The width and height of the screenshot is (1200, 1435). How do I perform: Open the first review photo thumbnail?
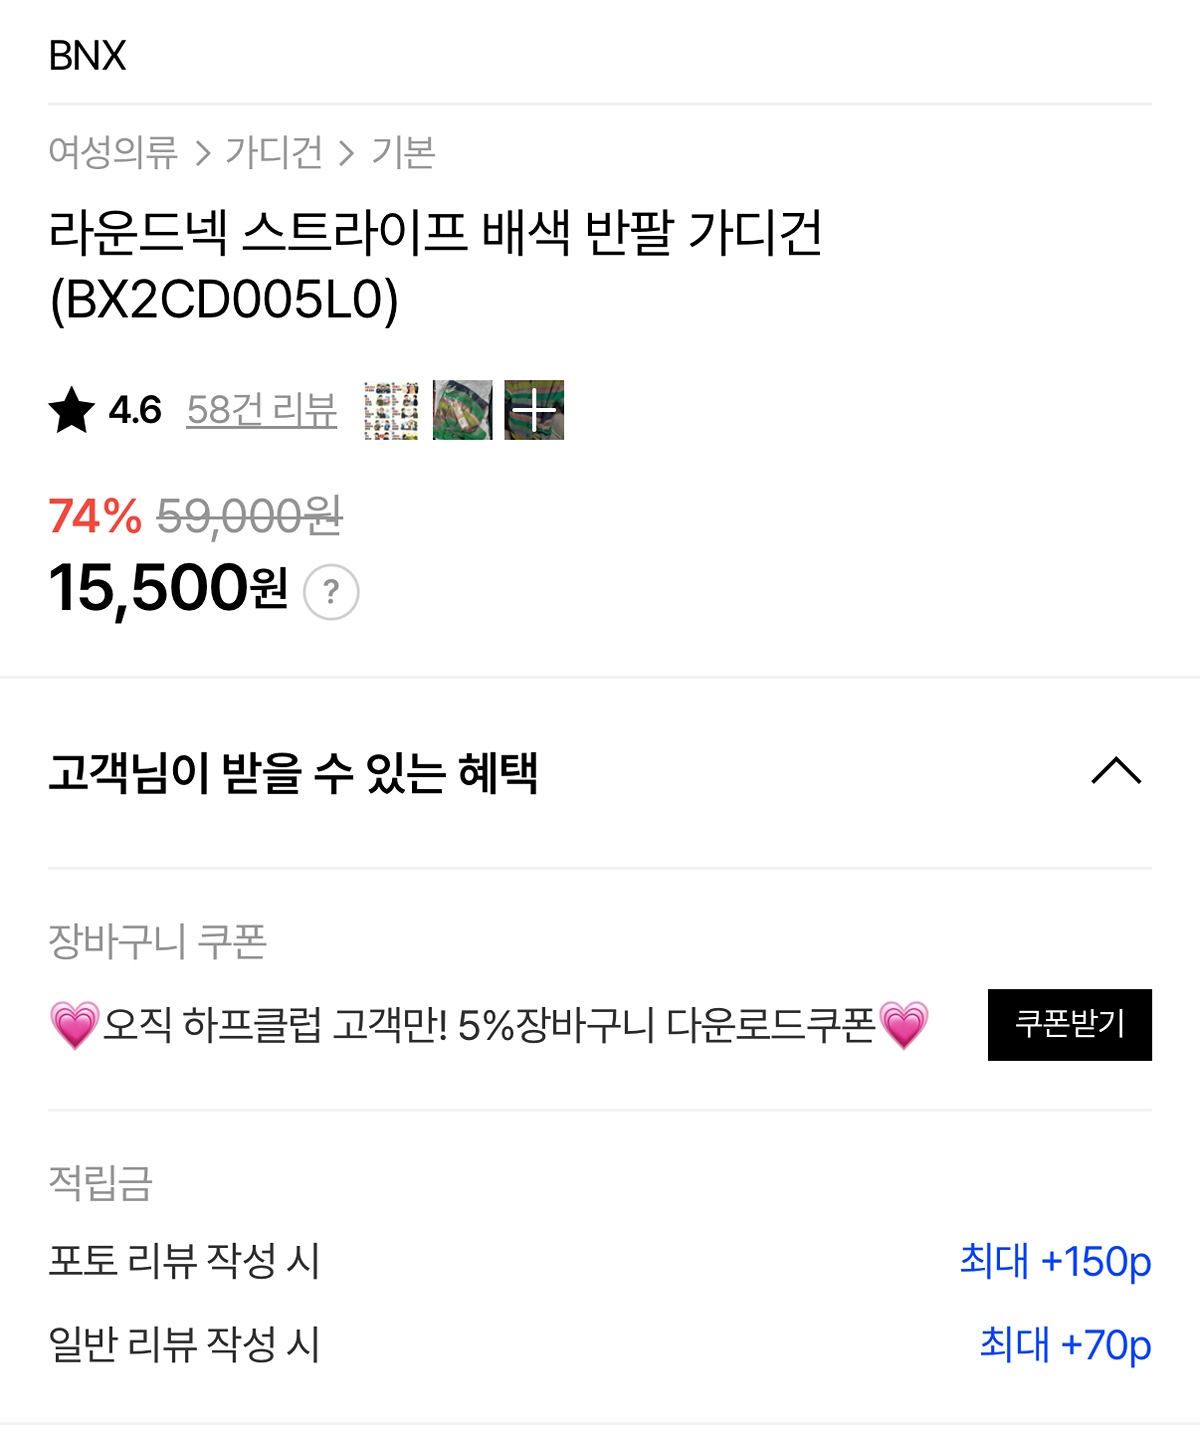(391, 410)
